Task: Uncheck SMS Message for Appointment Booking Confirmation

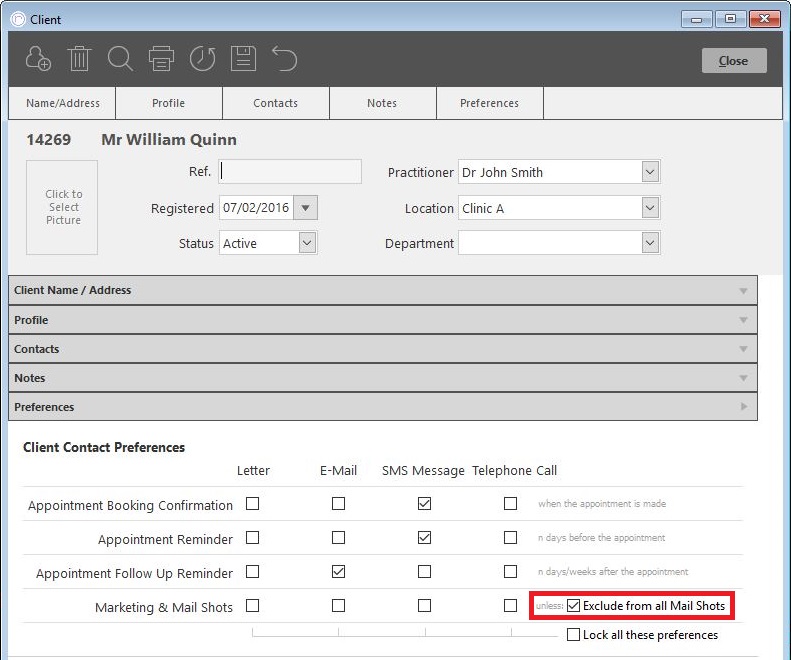Action: (424, 504)
